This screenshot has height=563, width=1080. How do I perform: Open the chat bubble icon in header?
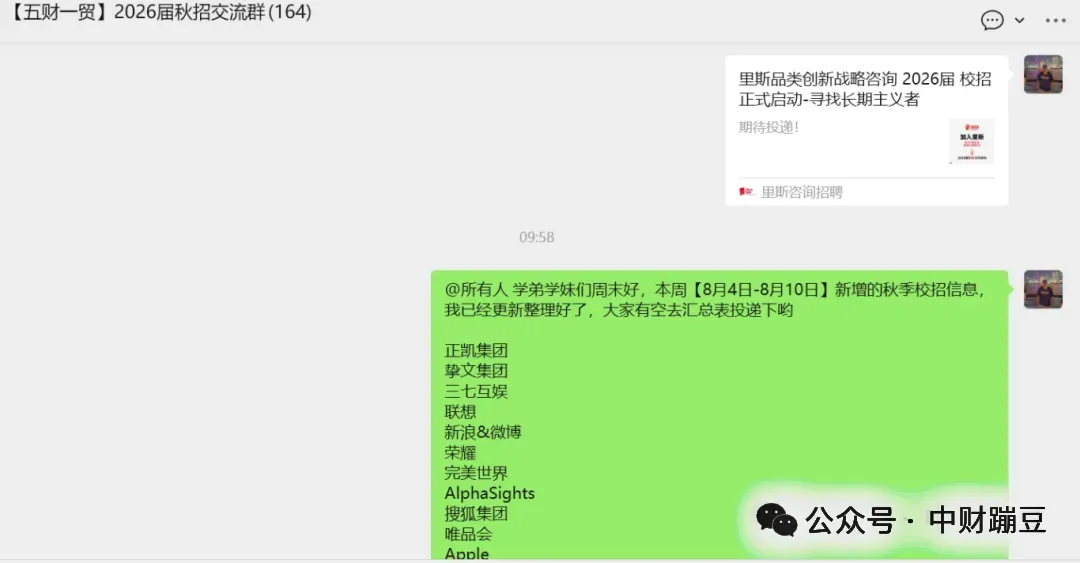(x=992, y=20)
